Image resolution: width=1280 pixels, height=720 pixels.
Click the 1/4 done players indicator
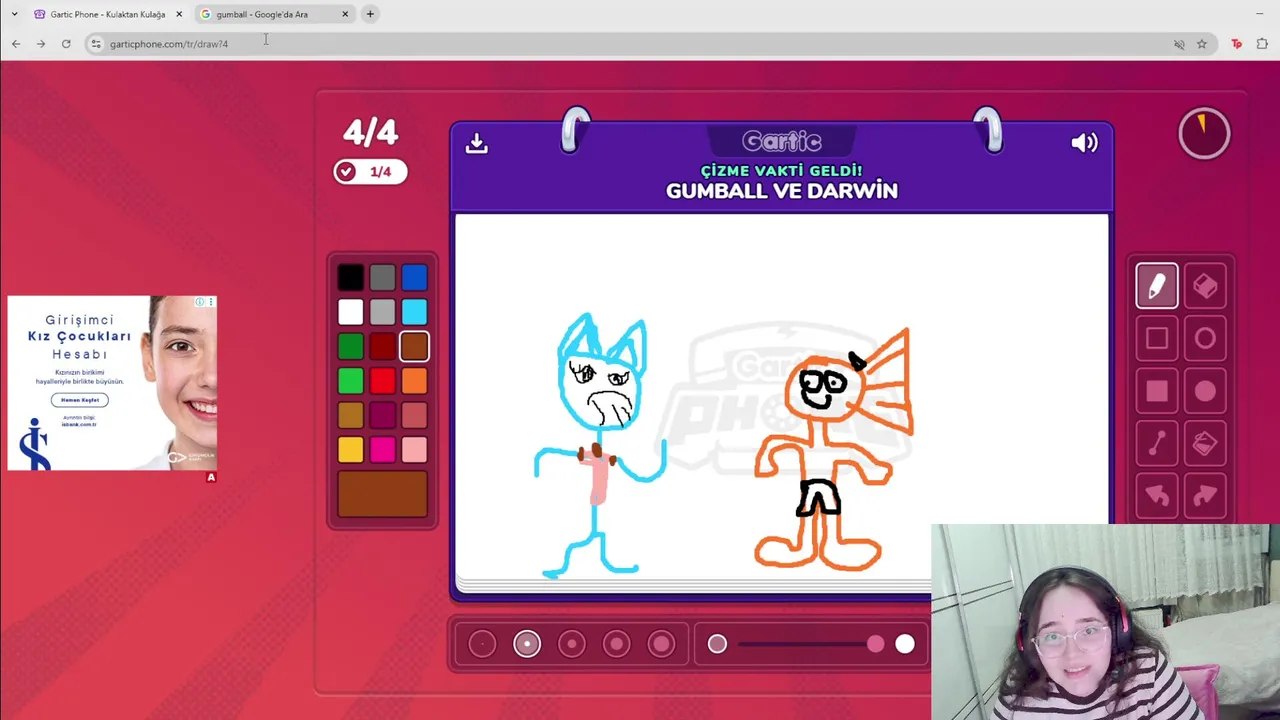coord(370,172)
